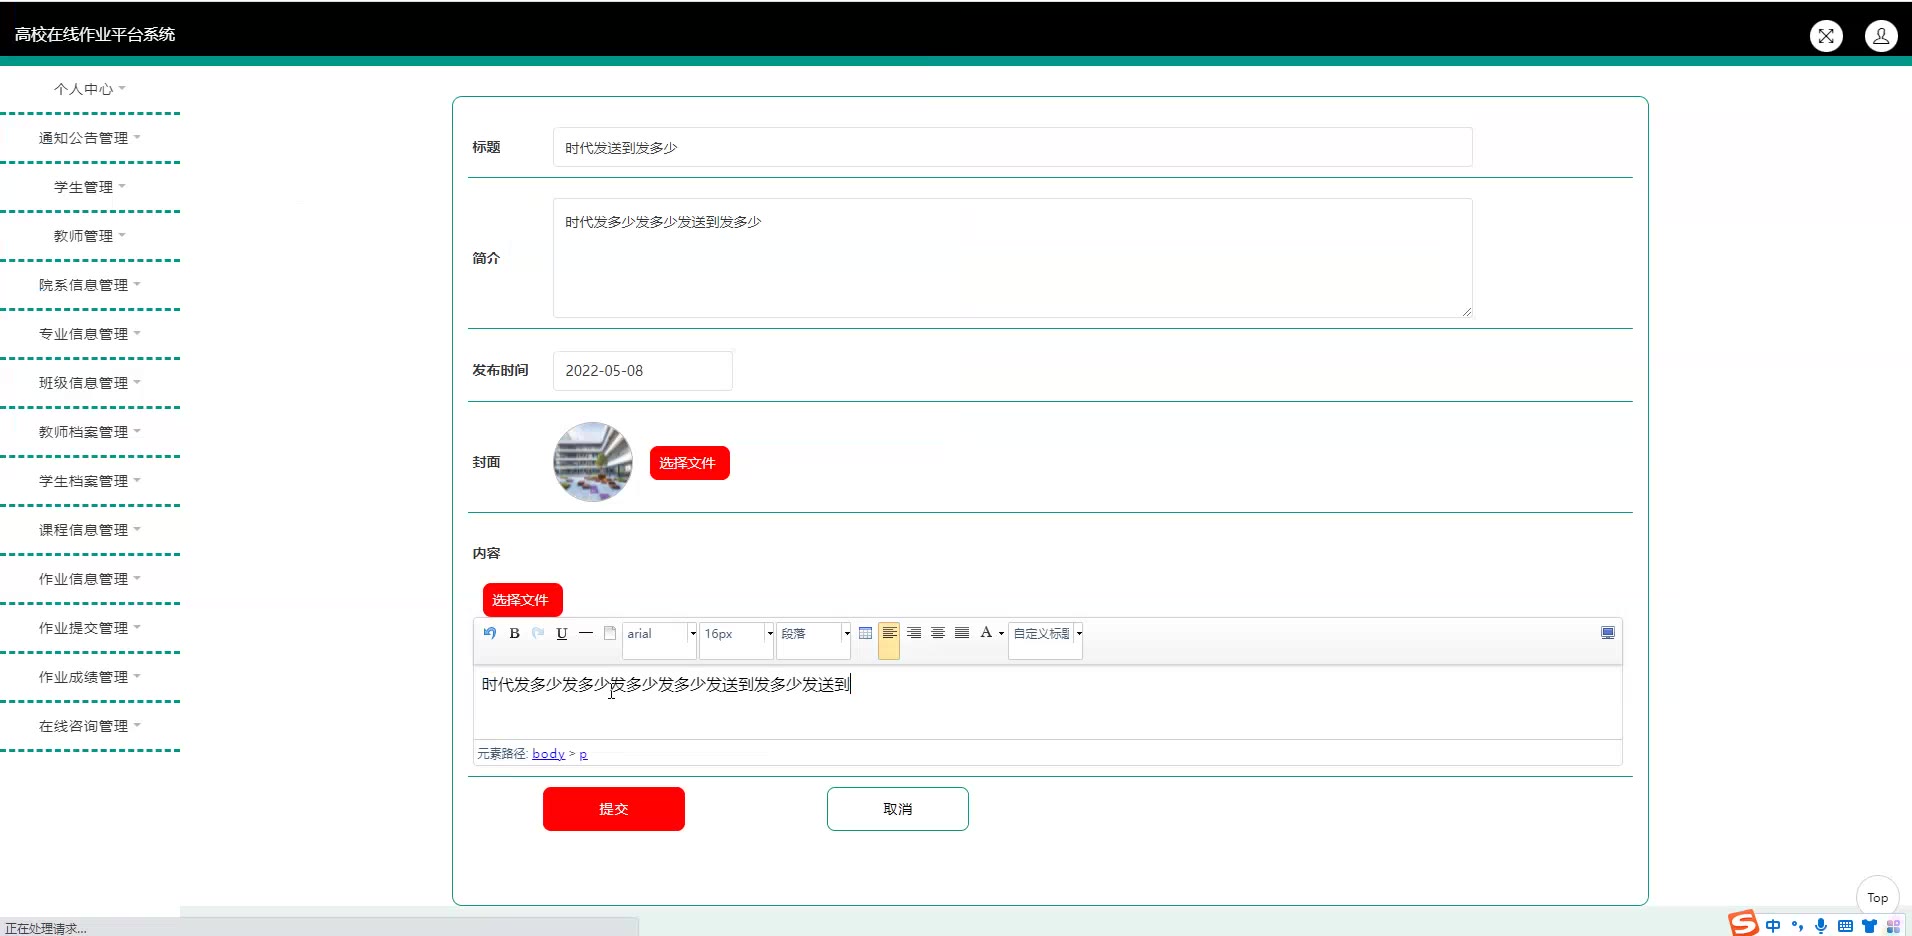This screenshot has width=1912, height=936.
Task: Toggle underline formatting in the editor
Action: (562, 633)
